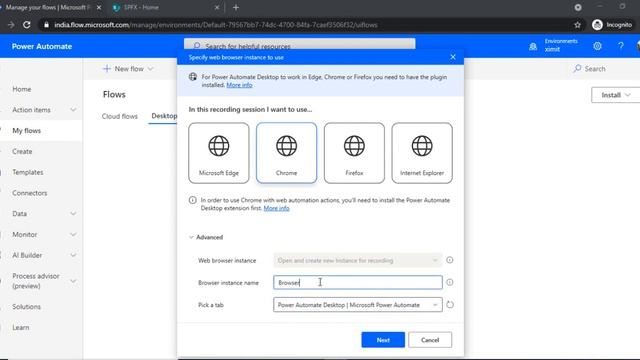
Task: Click the info icon beside Web browser instance
Action: (x=449, y=260)
